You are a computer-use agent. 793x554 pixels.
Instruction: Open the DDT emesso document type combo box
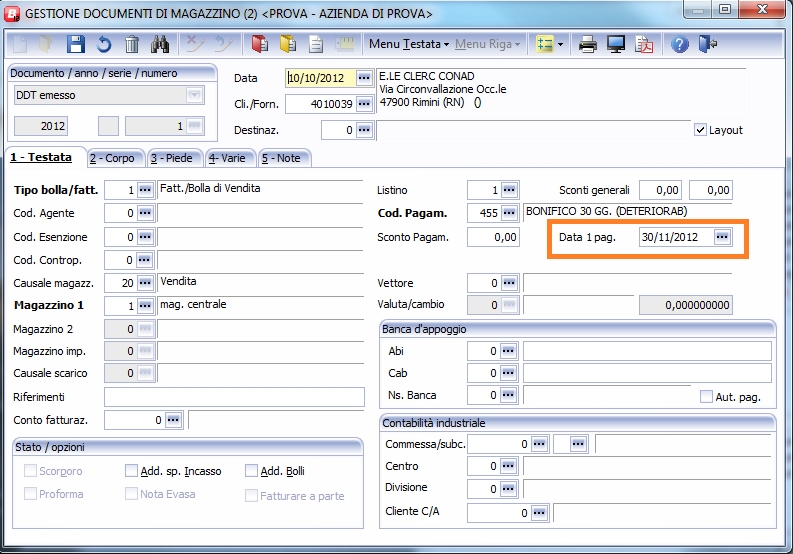pos(194,95)
